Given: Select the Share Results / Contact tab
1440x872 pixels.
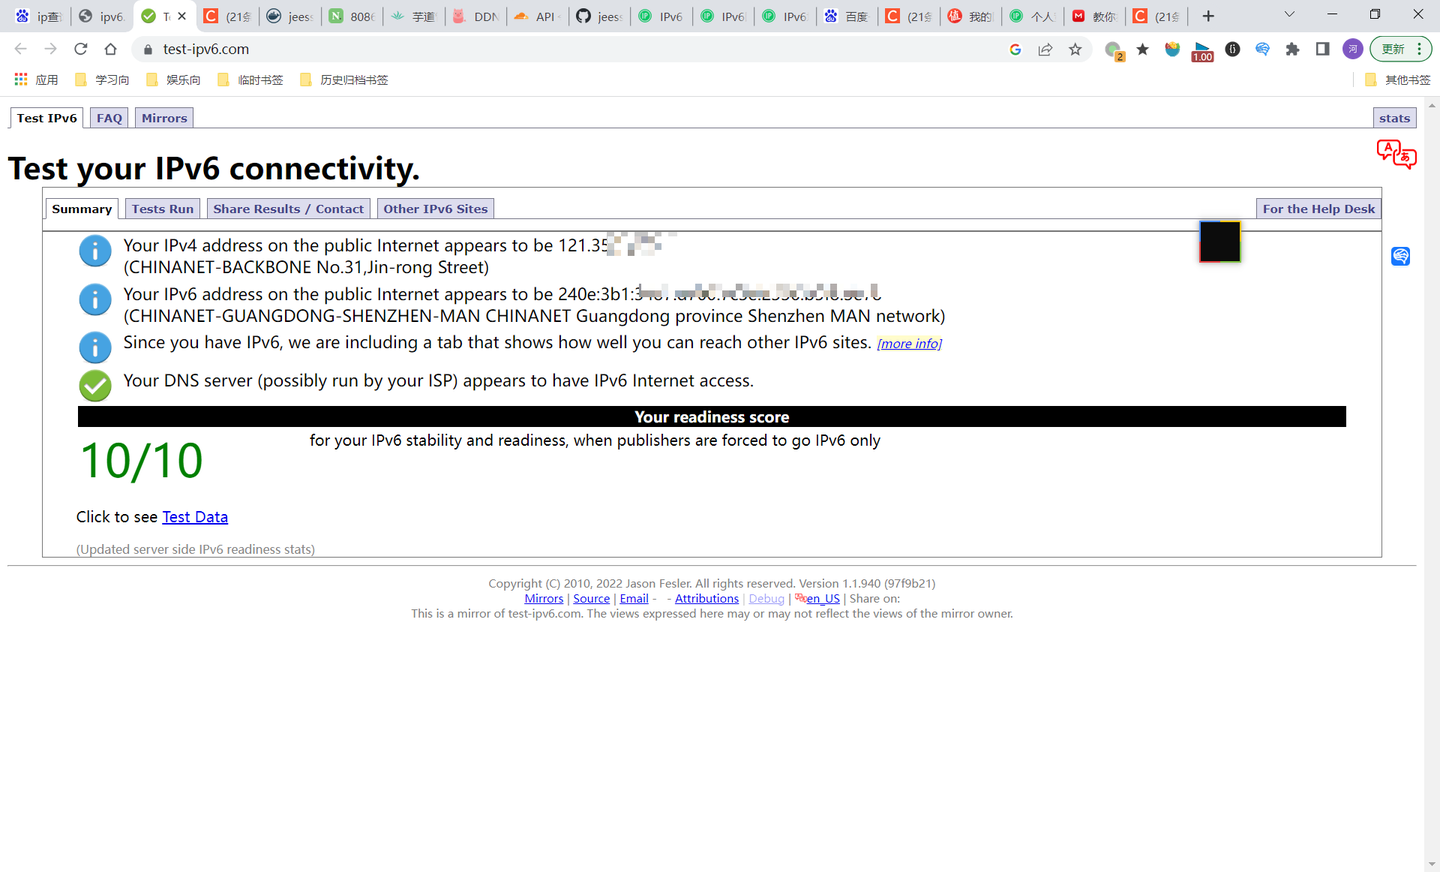Looking at the screenshot, I should coord(288,209).
